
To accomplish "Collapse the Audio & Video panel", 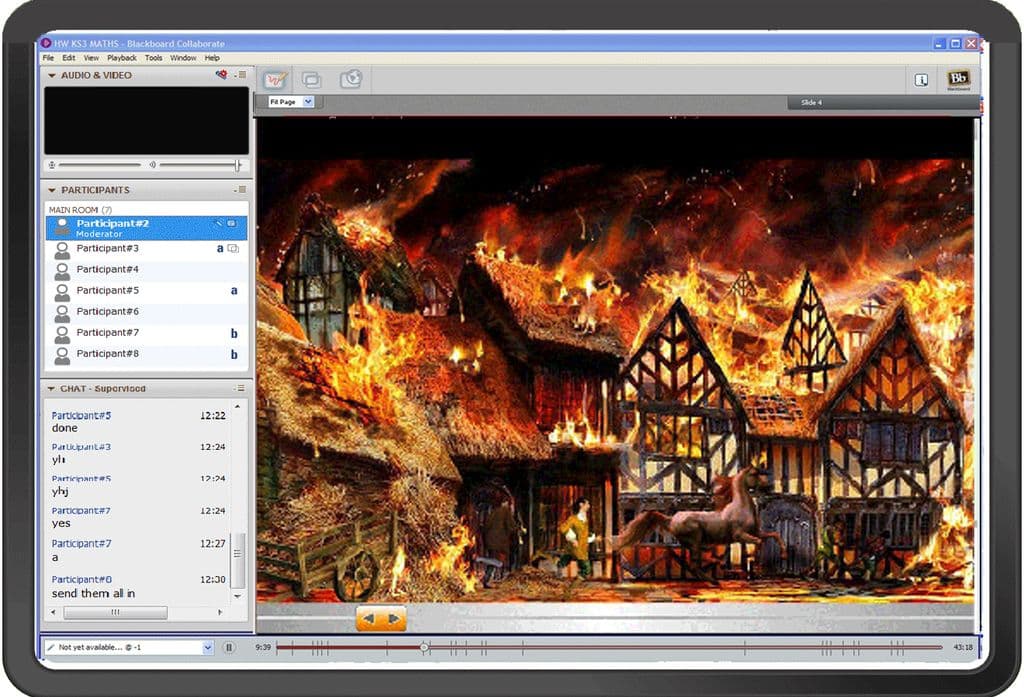I will 52,76.
